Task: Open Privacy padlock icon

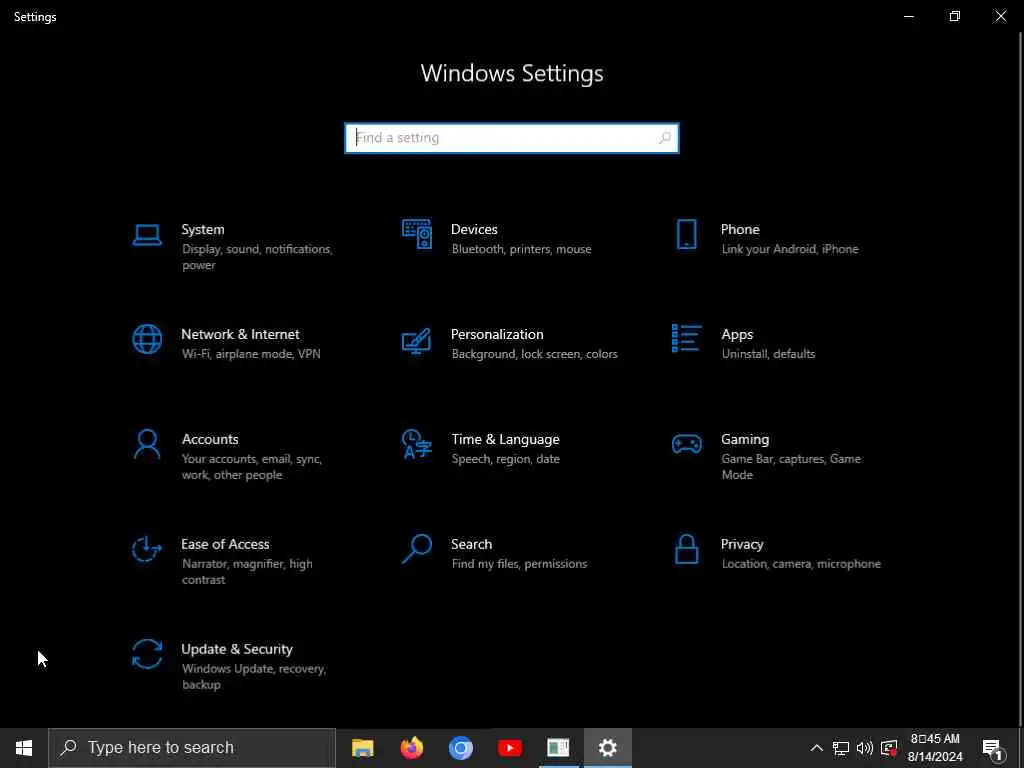Action: (686, 549)
